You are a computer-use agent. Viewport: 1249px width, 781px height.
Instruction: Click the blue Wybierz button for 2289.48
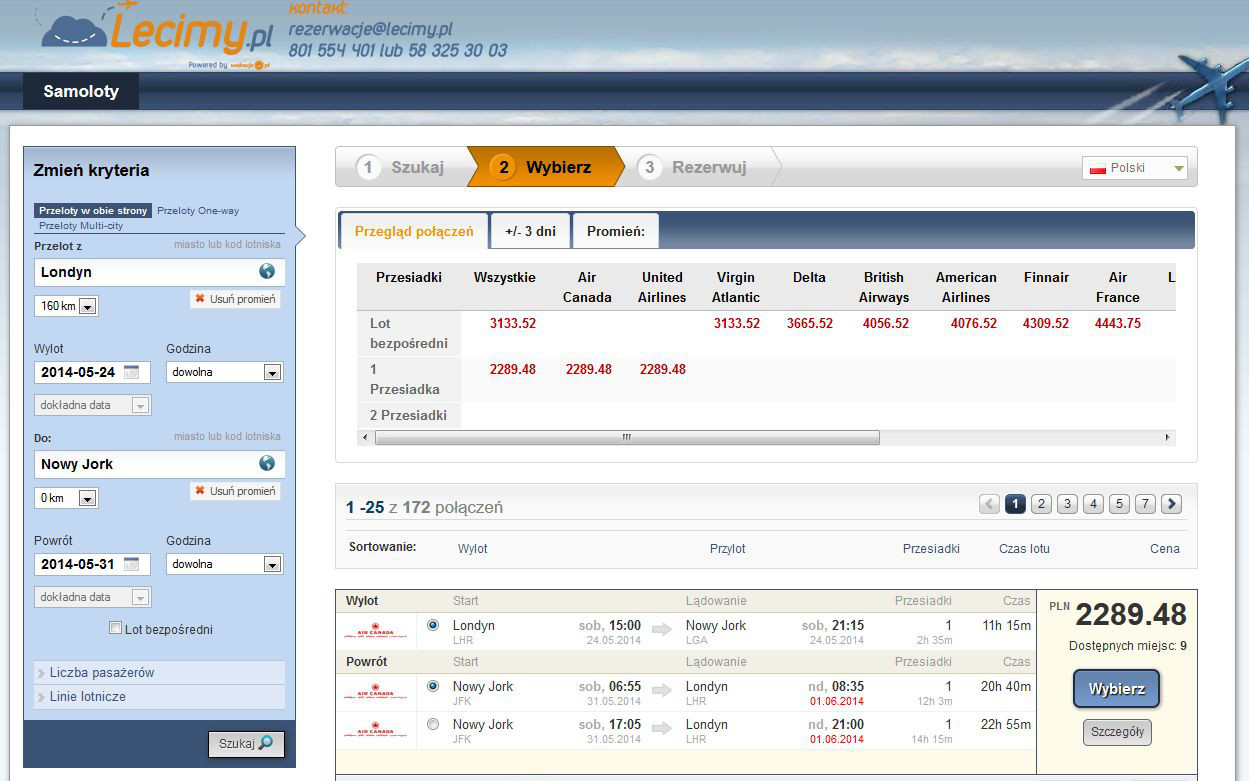[x=1116, y=689]
